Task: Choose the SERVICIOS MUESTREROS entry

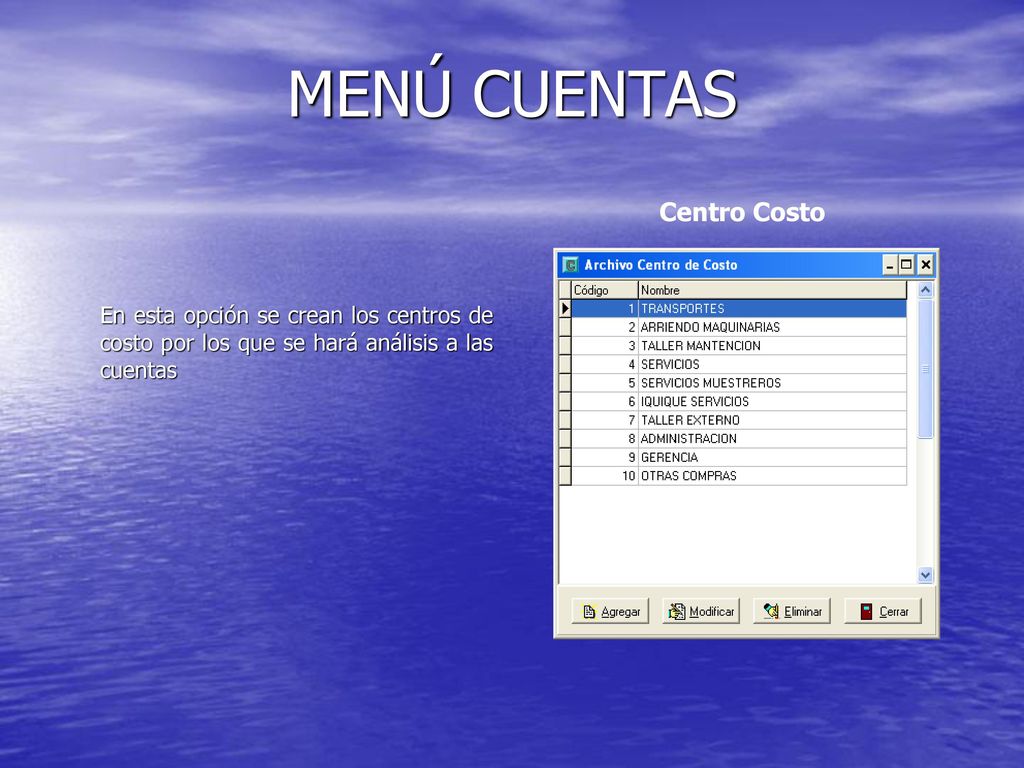Action: pyautogui.click(x=739, y=383)
